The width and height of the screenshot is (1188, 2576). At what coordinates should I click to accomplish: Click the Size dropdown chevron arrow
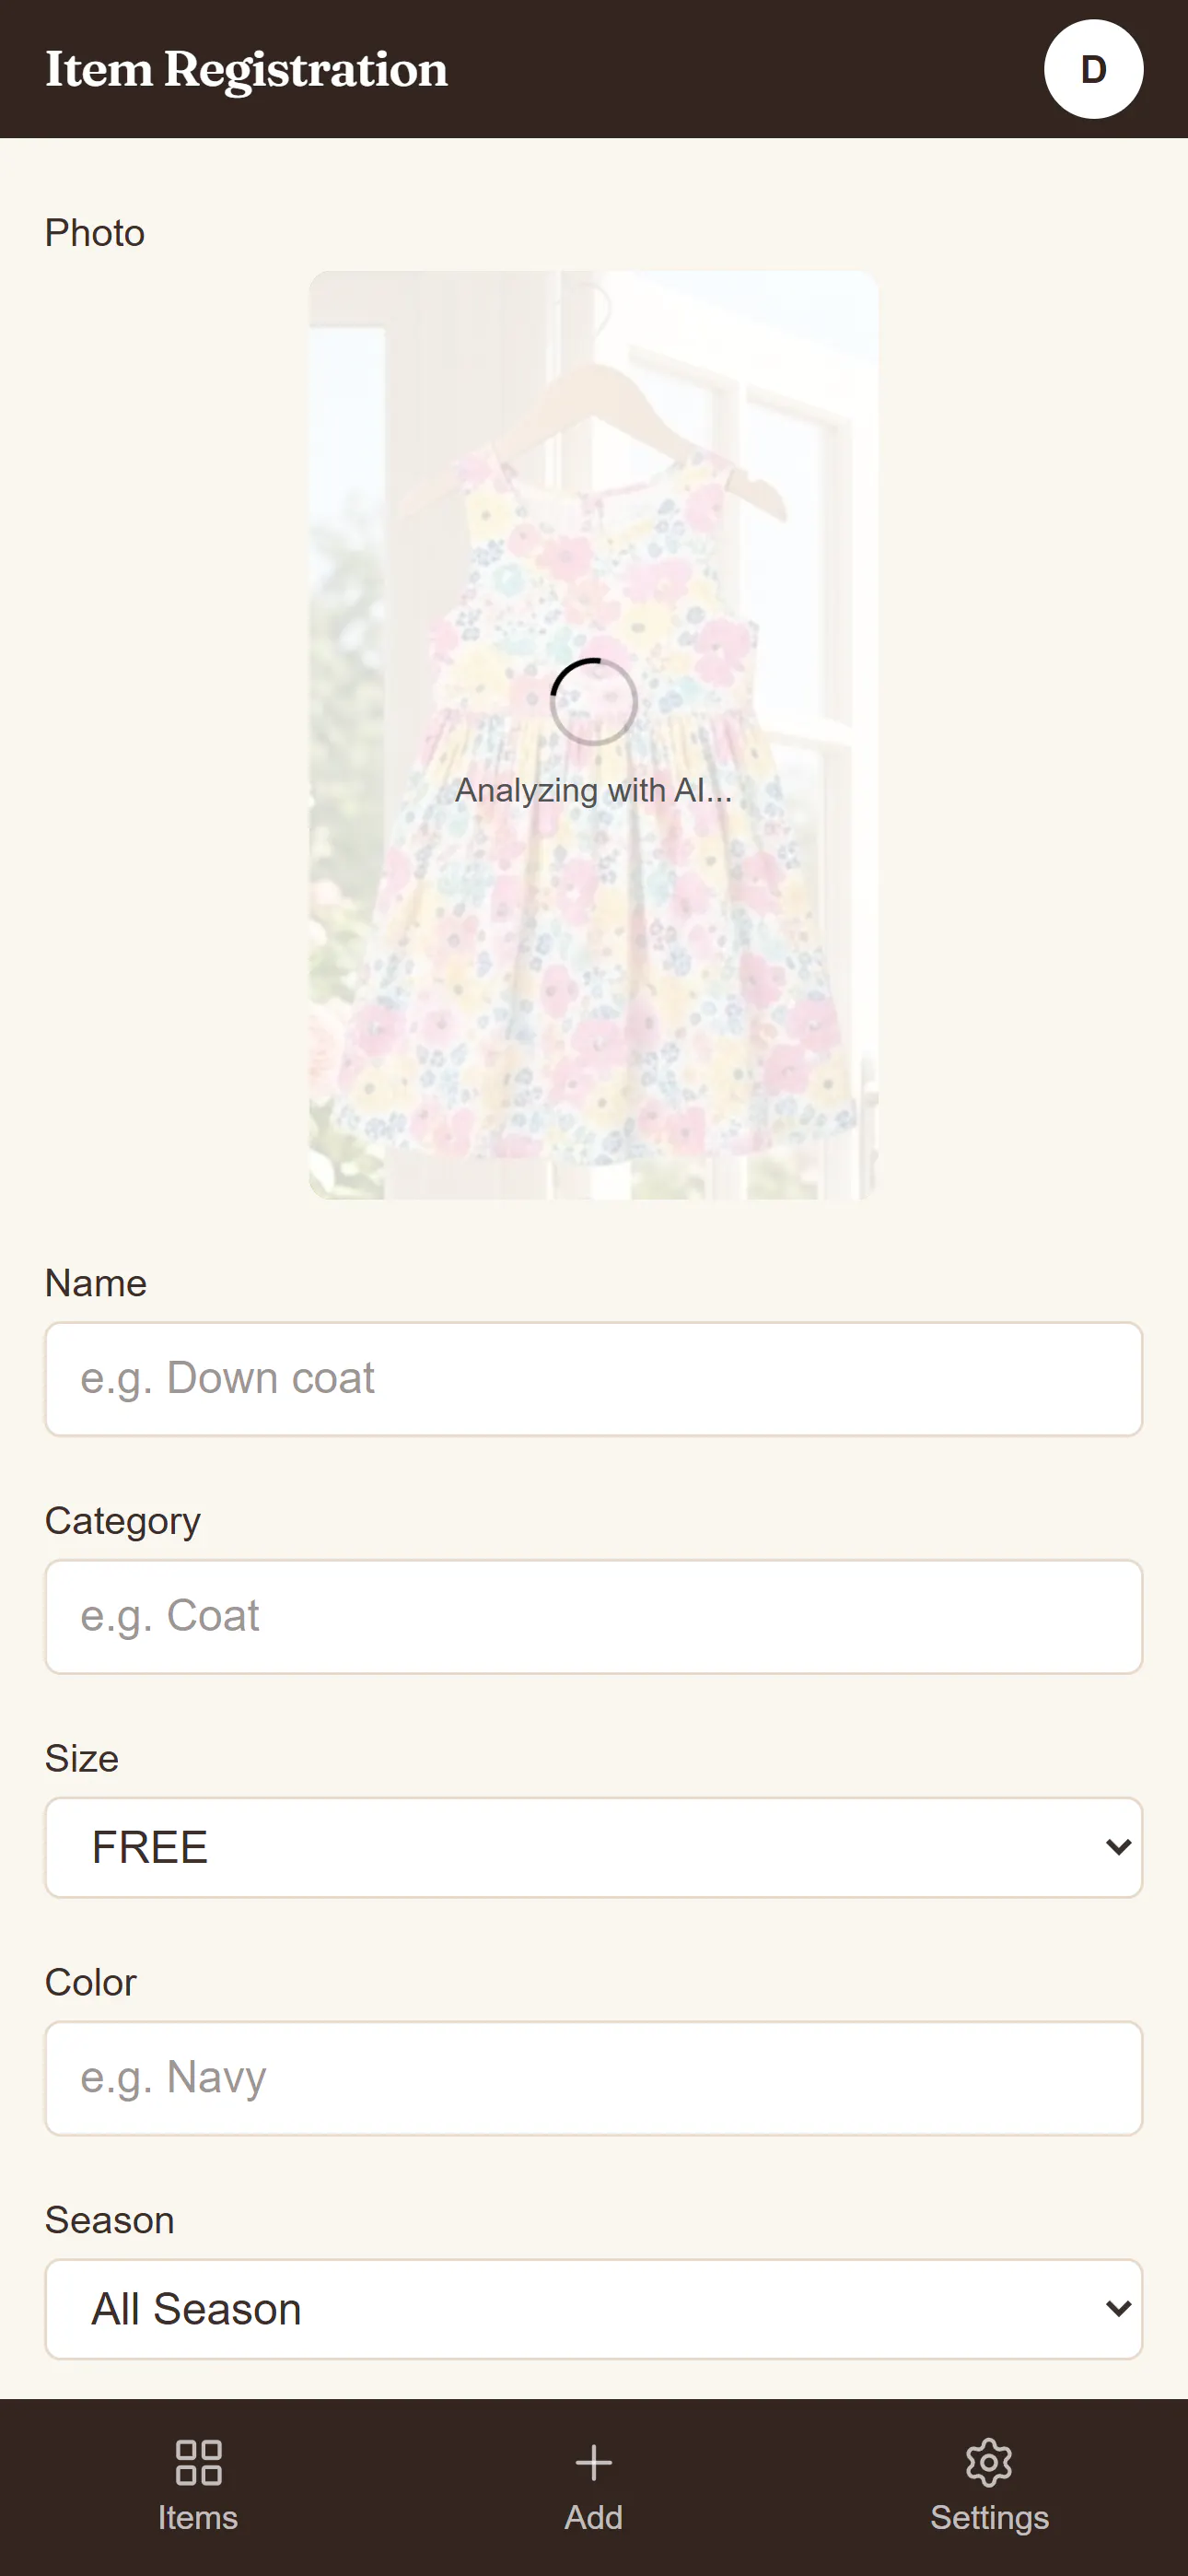tap(1118, 1846)
